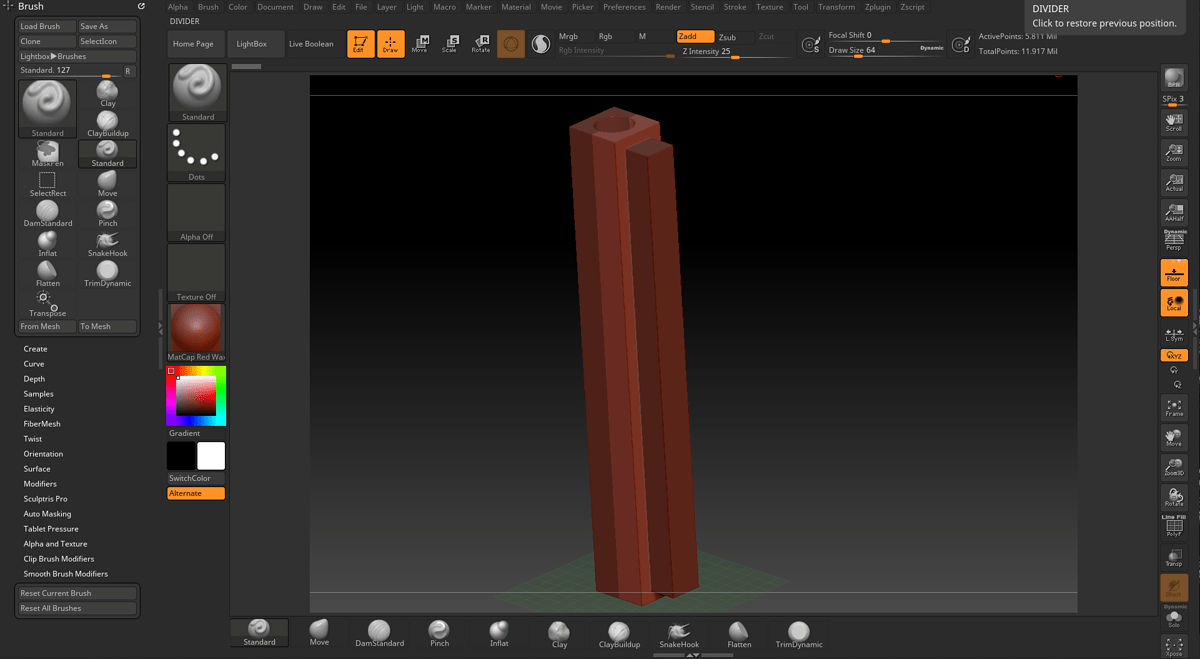Click the Zoom canvas icon
The width and height of the screenshot is (1200, 659).
(1174, 152)
